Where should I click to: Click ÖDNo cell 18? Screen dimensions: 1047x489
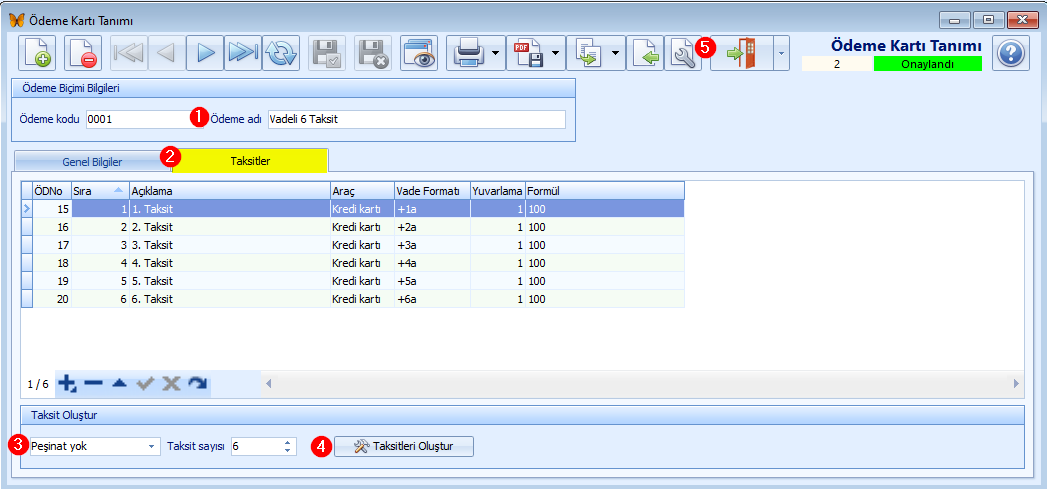pyautogui.click(x=51, y=263)
